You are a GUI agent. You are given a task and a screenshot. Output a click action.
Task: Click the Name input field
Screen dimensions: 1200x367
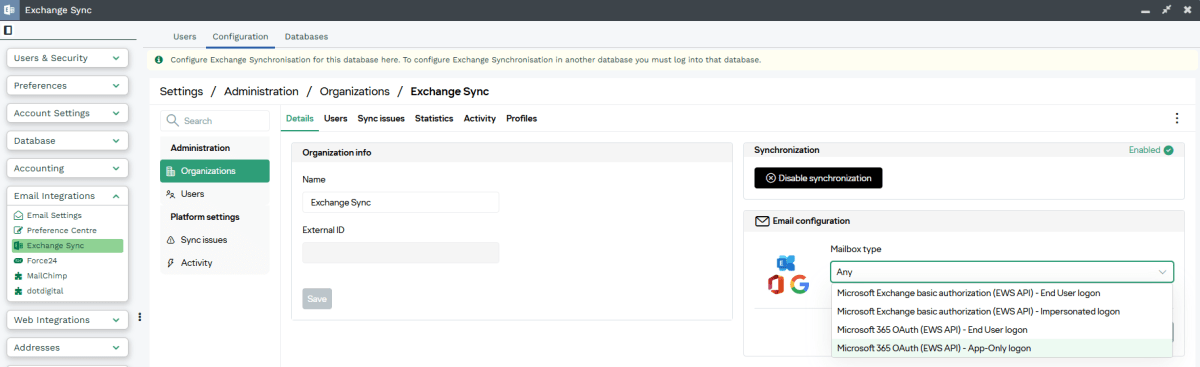[x=400, y=202]
